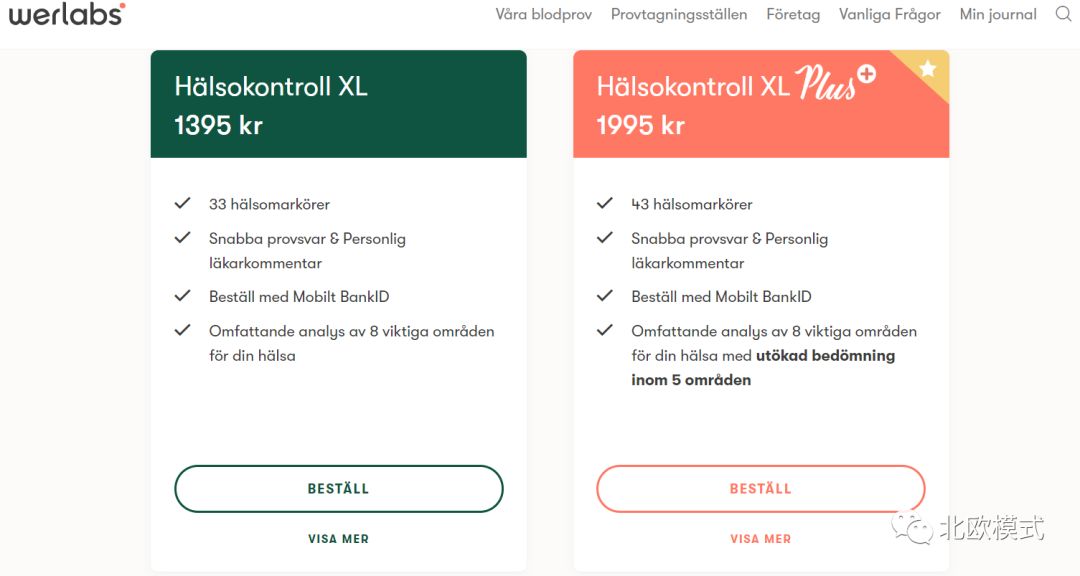Click the 1995 kr price text
Image resolution: width=1080 pixels, height=576 pixels.
[x=640, y=125]
